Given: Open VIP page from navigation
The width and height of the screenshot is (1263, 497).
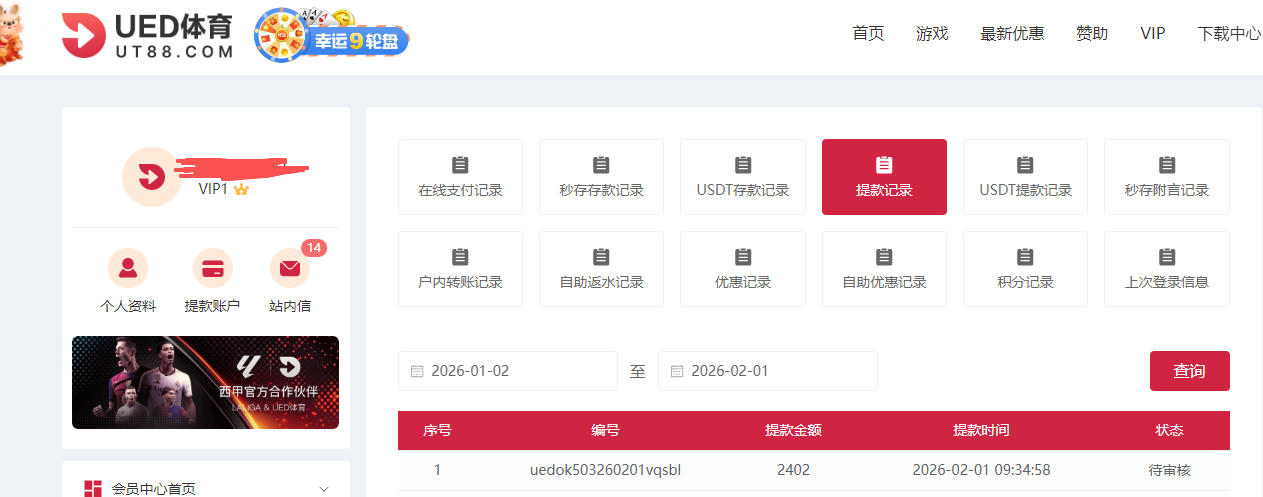Looking at the screenshot, I should 1152,33.
